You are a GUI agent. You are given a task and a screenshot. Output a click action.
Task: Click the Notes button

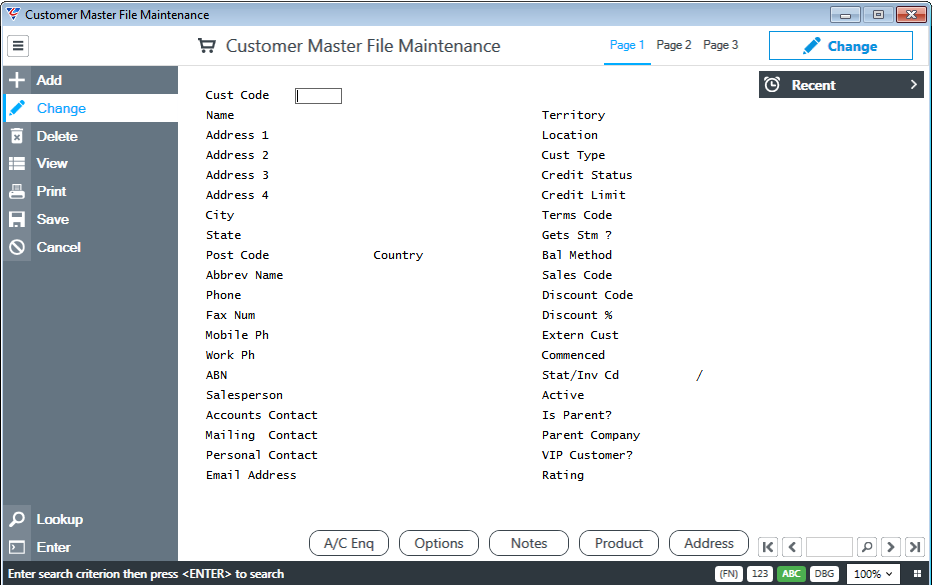[528, 543]
